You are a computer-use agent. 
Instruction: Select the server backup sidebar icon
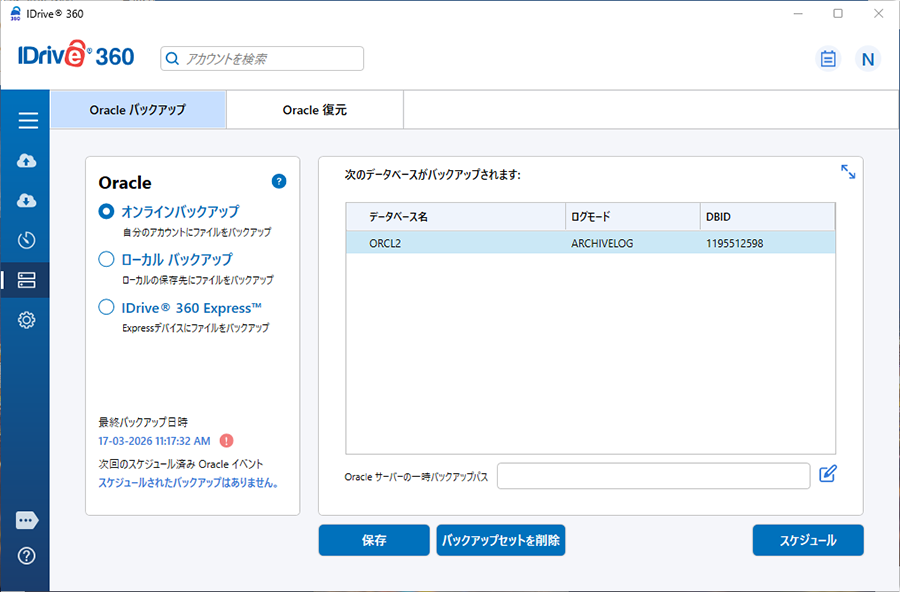click(x=28, y=280)
